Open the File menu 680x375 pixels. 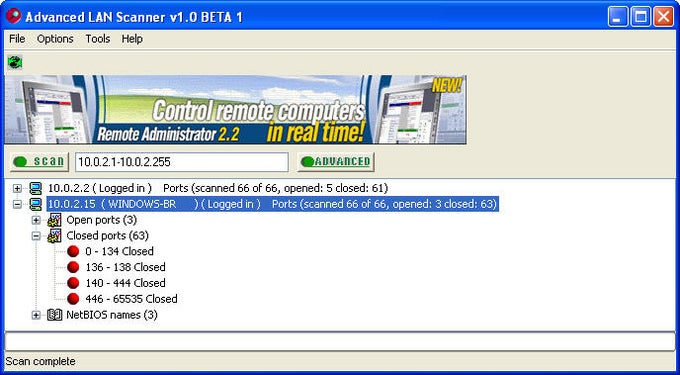17,39
